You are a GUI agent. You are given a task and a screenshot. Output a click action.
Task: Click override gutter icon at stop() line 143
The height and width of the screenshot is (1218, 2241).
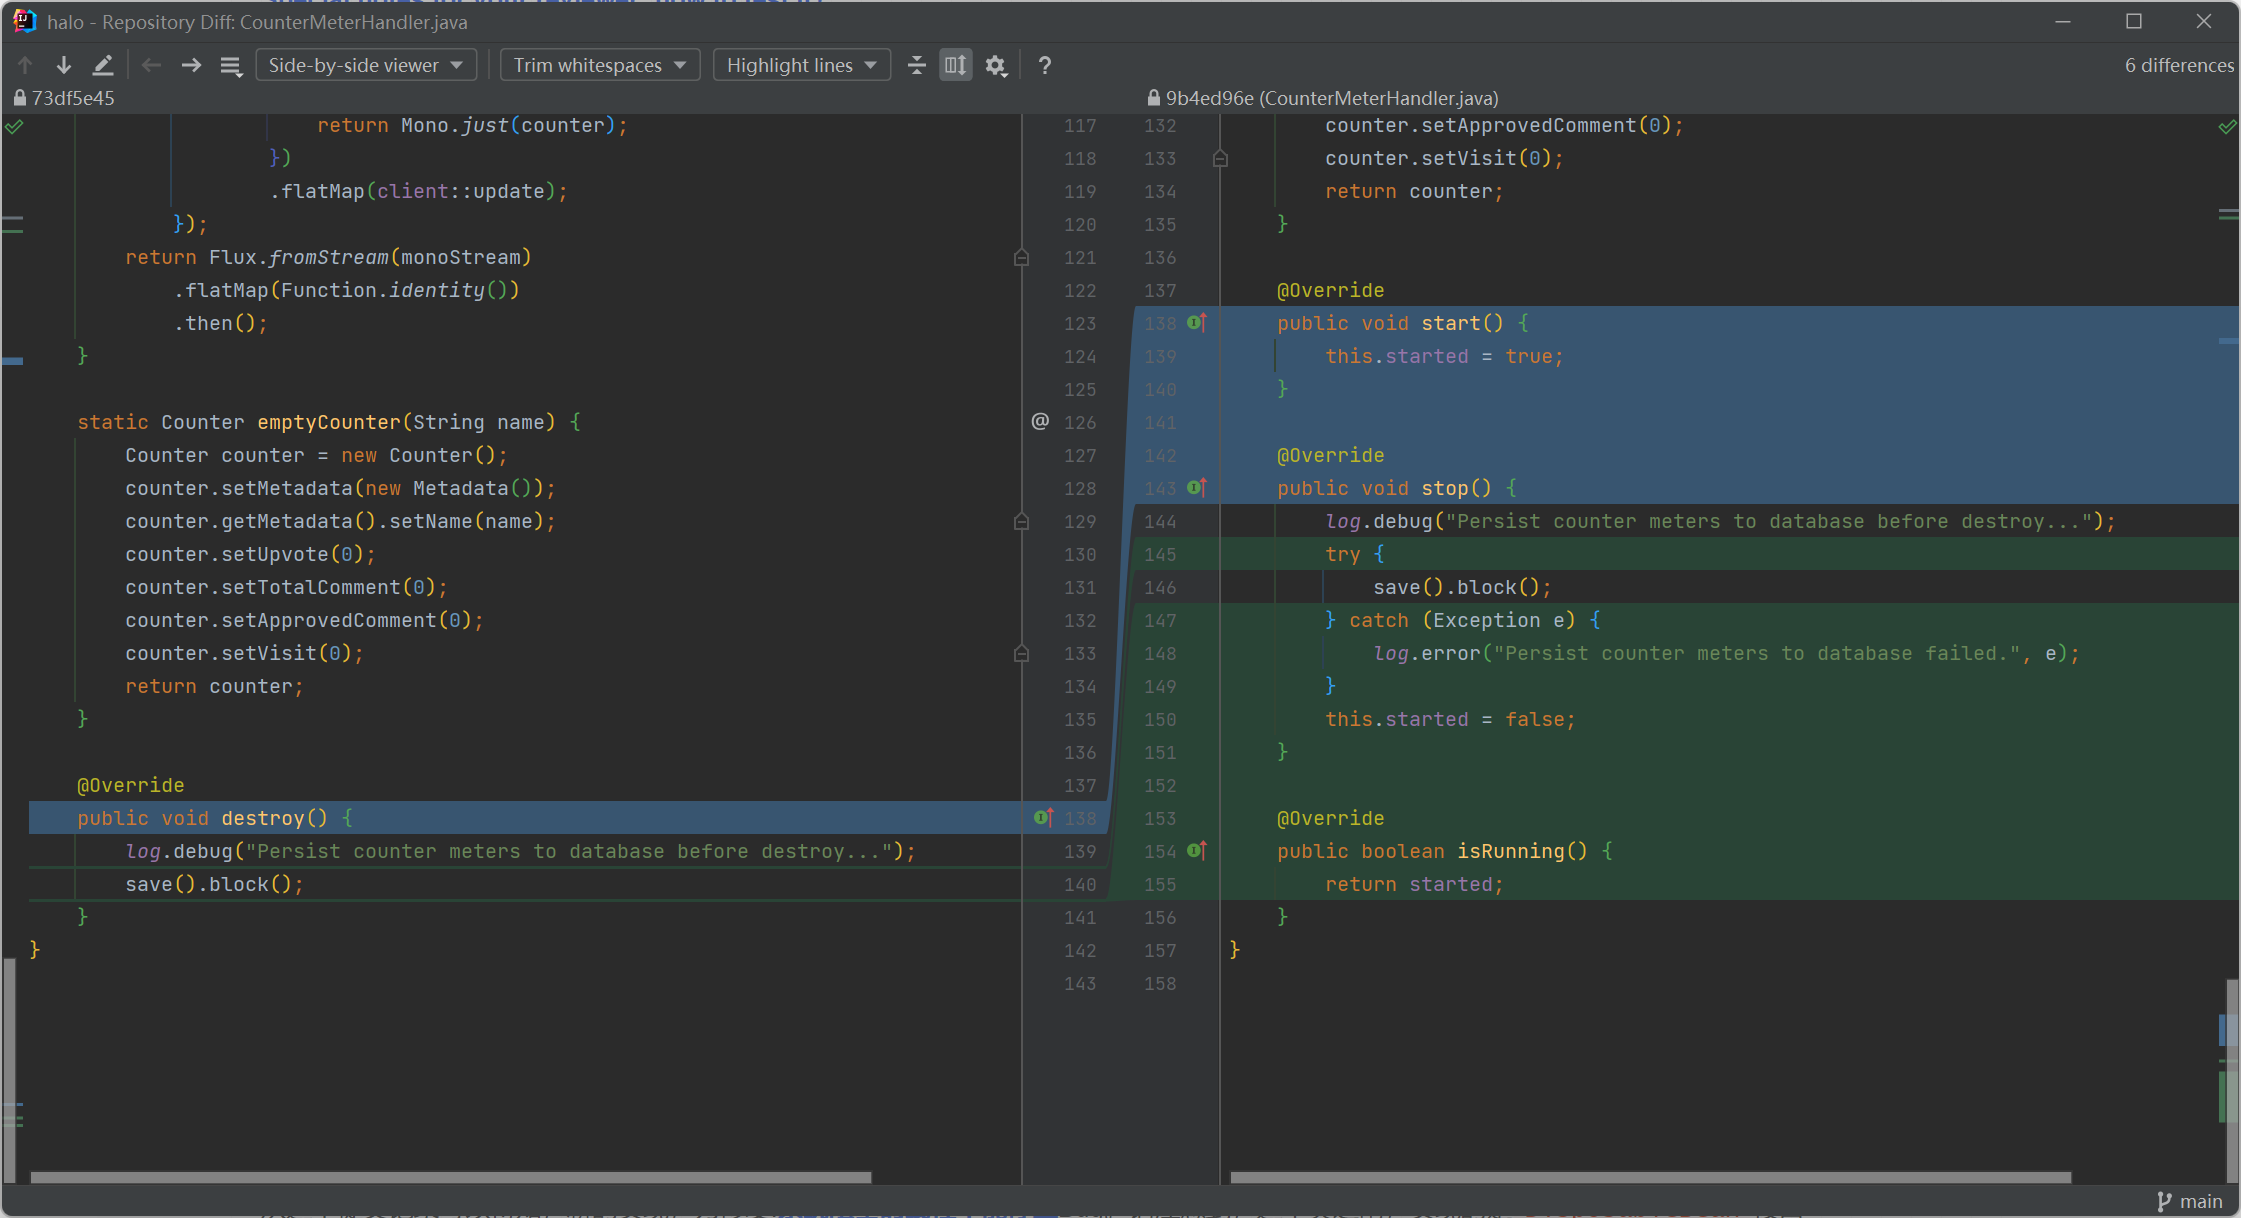tap(1197, 487)
